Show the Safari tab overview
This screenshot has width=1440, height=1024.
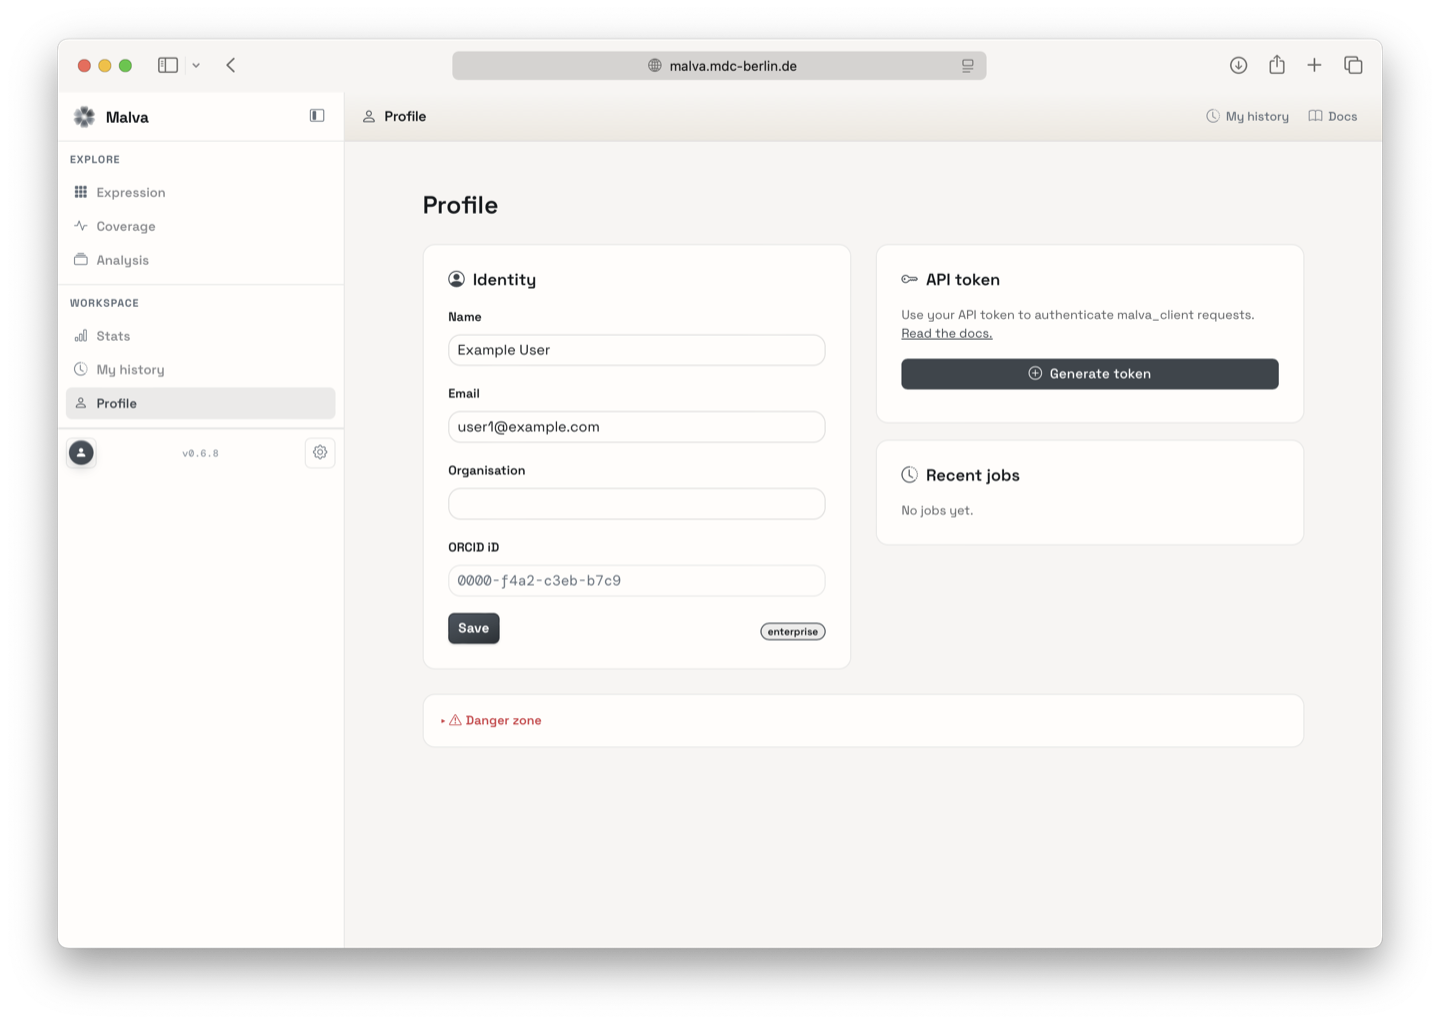coord(1353,65)
